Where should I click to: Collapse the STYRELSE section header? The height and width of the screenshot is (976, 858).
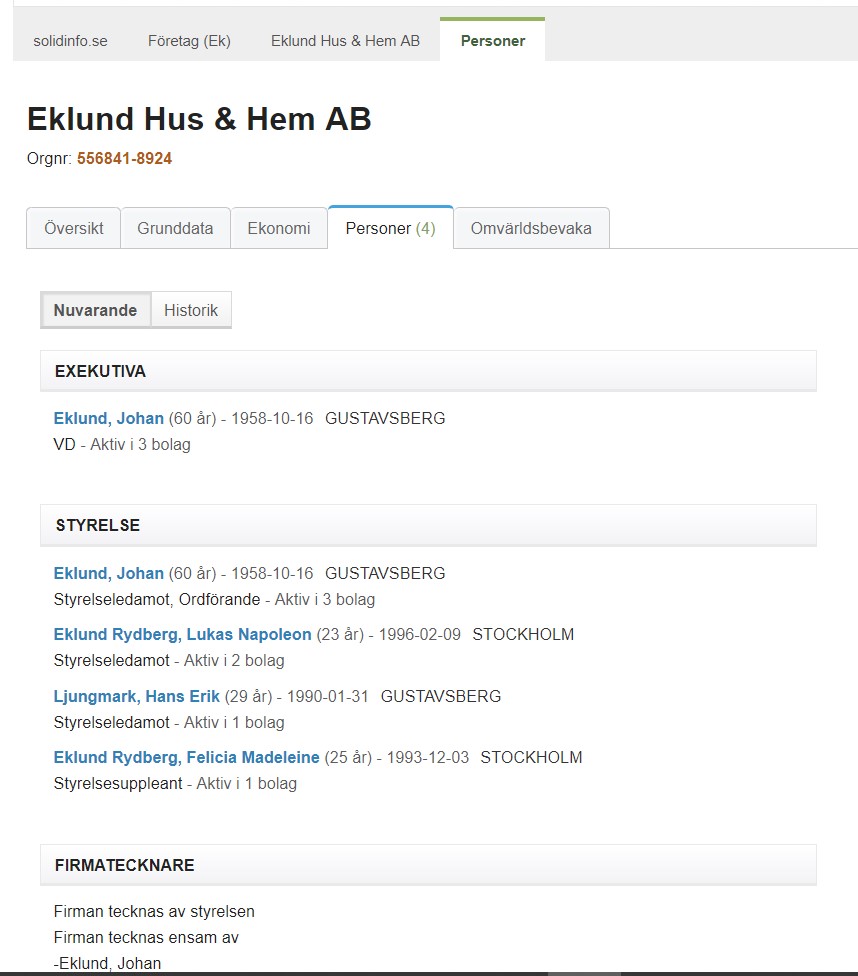[x=428, y=525]
